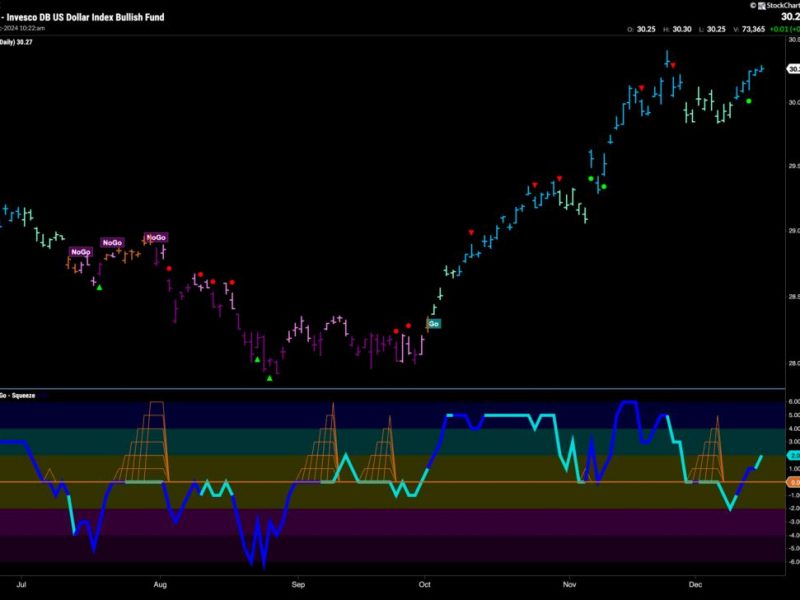Click the 10:22am timestamp under the title
Image resolution: width=800 pixels, height=600 pixels.
point(33,28)
